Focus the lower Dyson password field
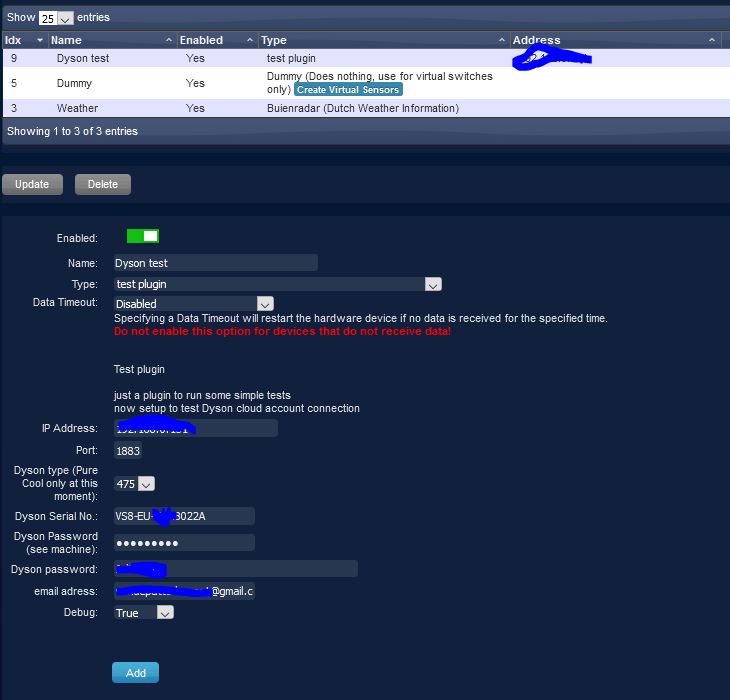 click(236, 569)
